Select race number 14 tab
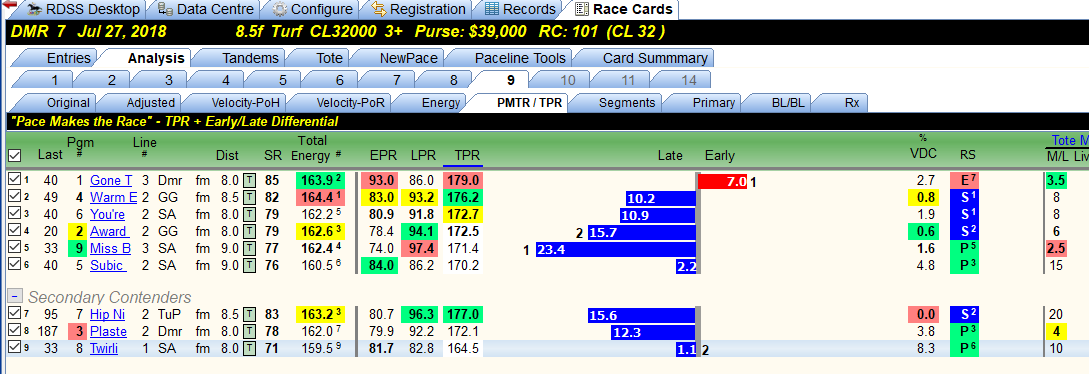The width and height of the screenshot is (1089, 374). 688,80
